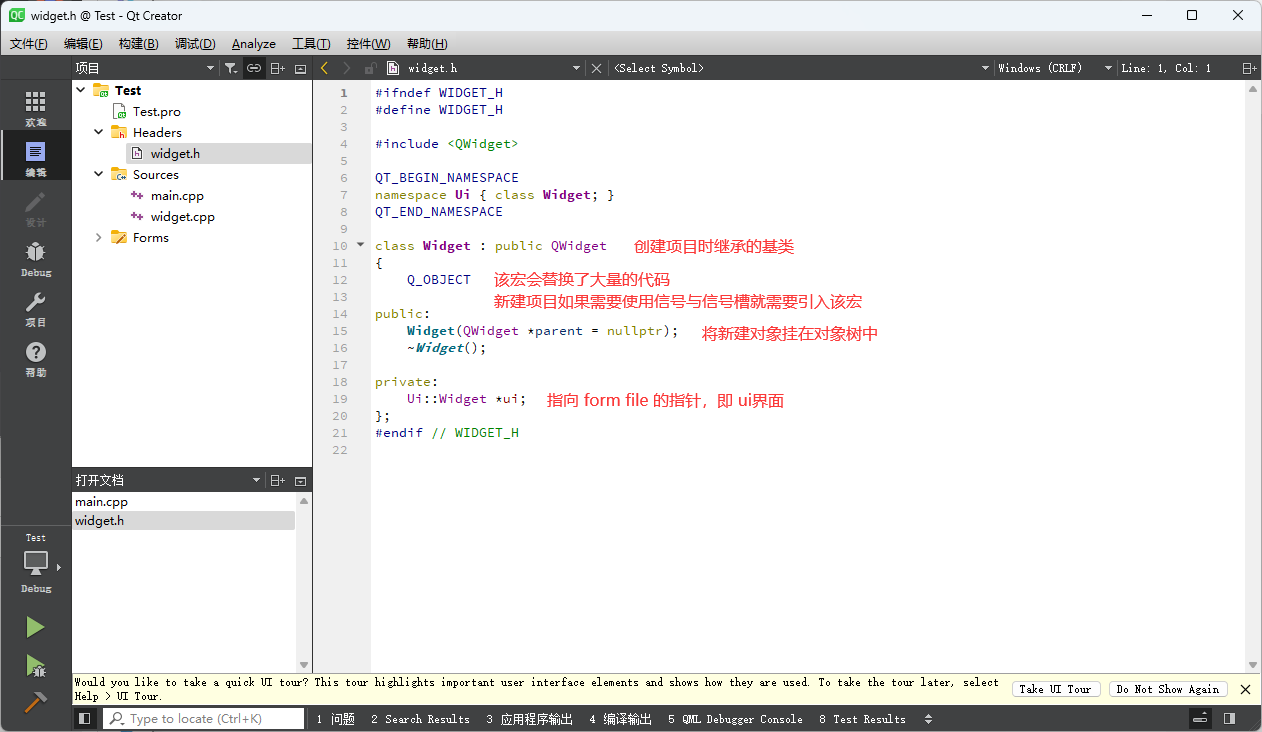Toggle synchronize with editor link icon
1262x732 pixels.
[x=254, y=68]
